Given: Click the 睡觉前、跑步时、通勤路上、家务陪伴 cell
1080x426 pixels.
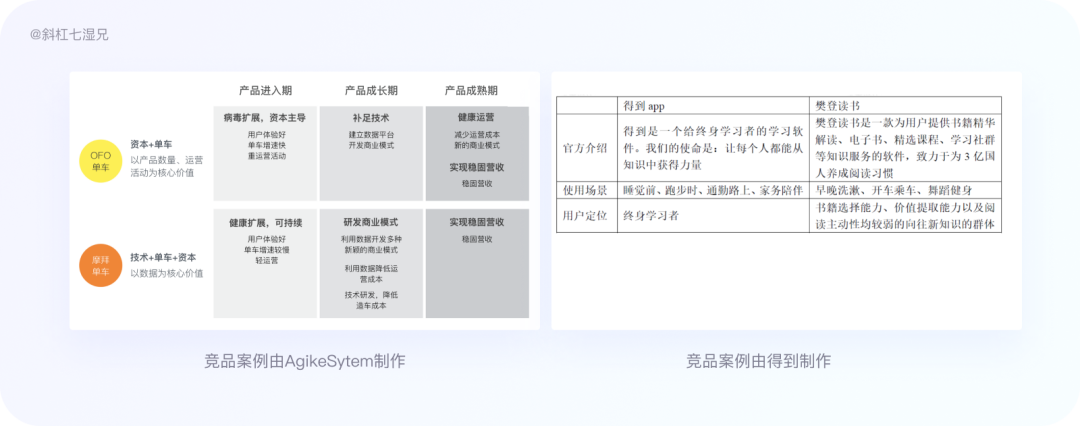Looking at the screenshot, I should click(x=714, y=190).
